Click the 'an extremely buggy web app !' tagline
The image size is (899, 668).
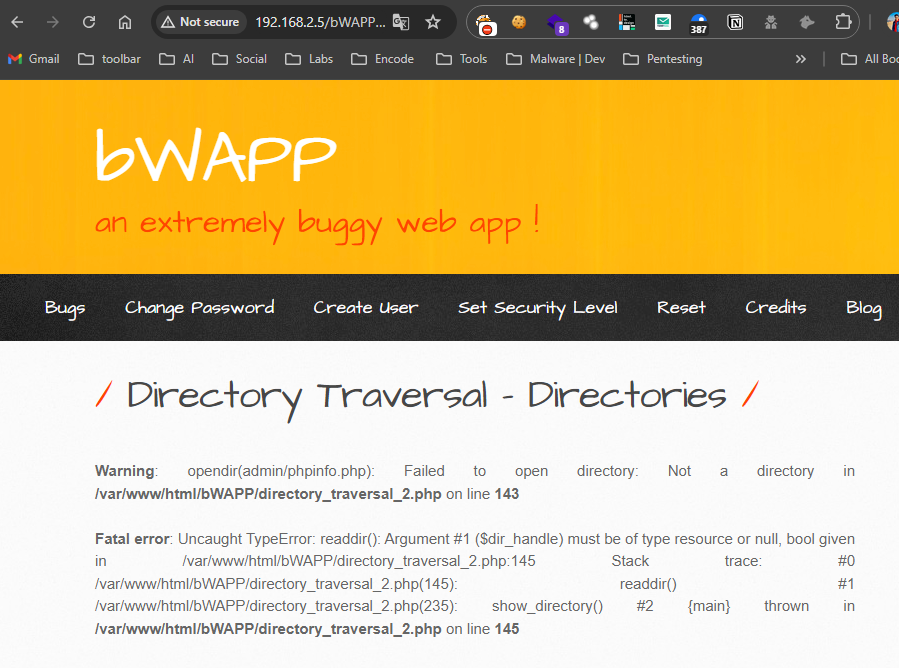[x=318, y=224]
